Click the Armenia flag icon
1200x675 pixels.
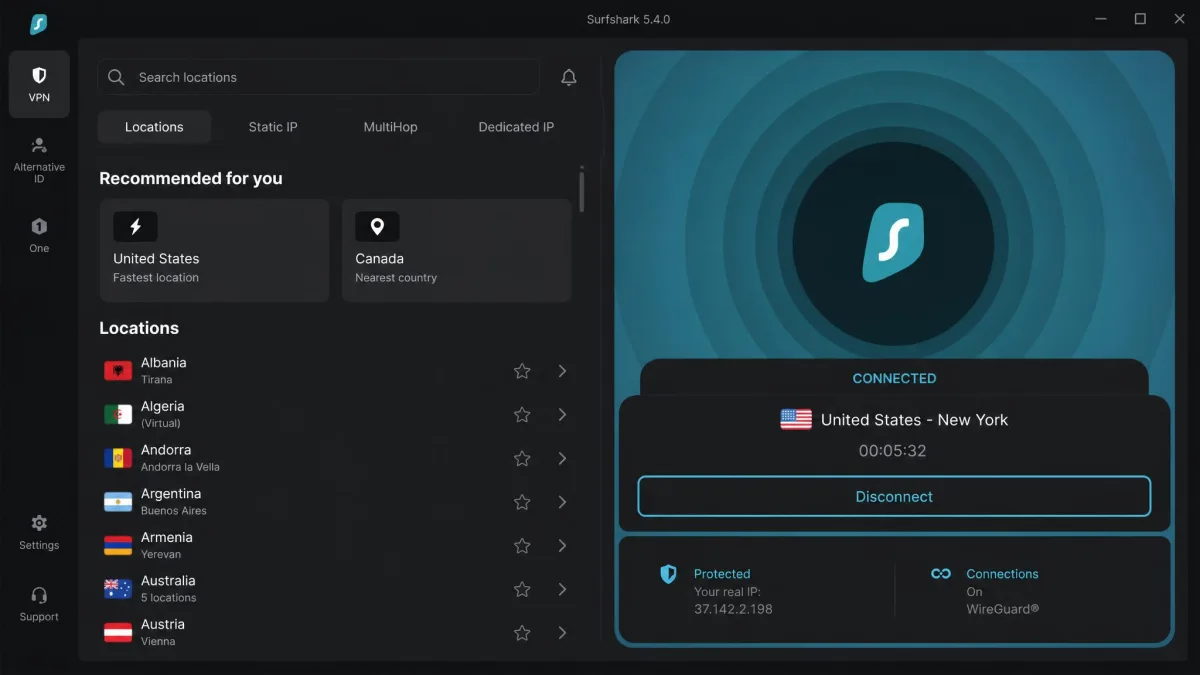118,545
